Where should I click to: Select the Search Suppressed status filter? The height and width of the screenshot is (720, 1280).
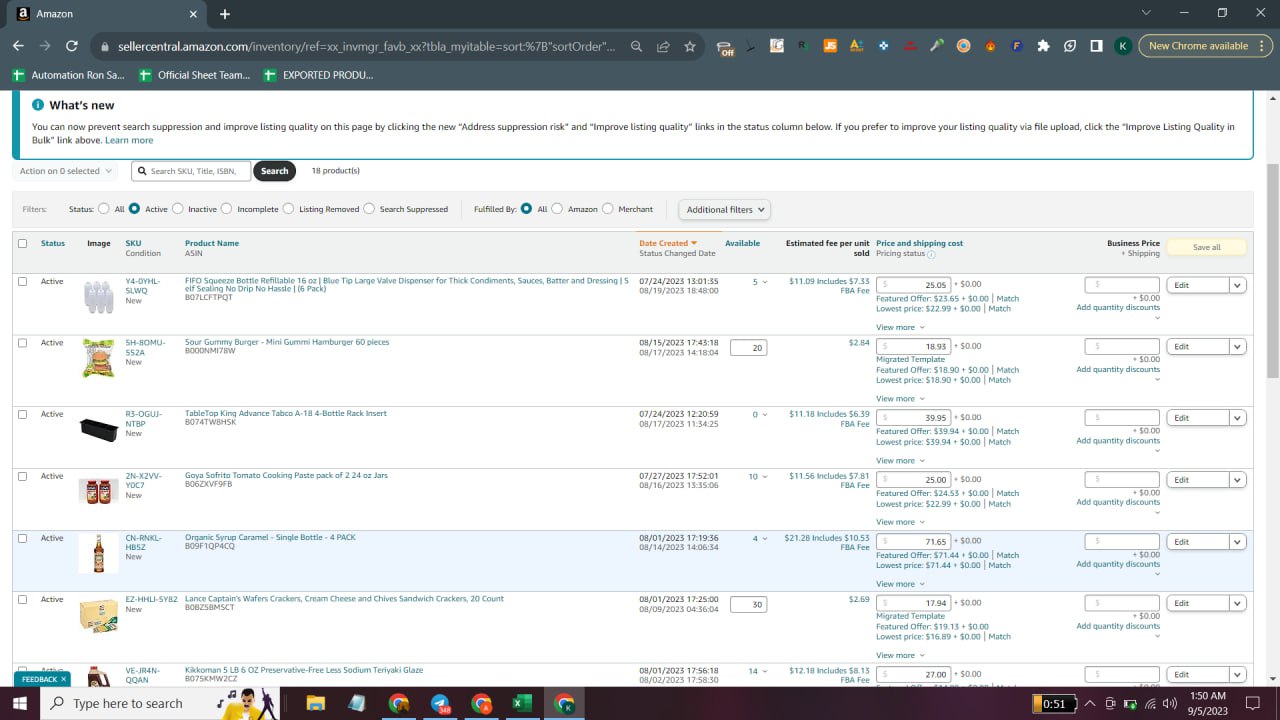(x=369, y=209)
